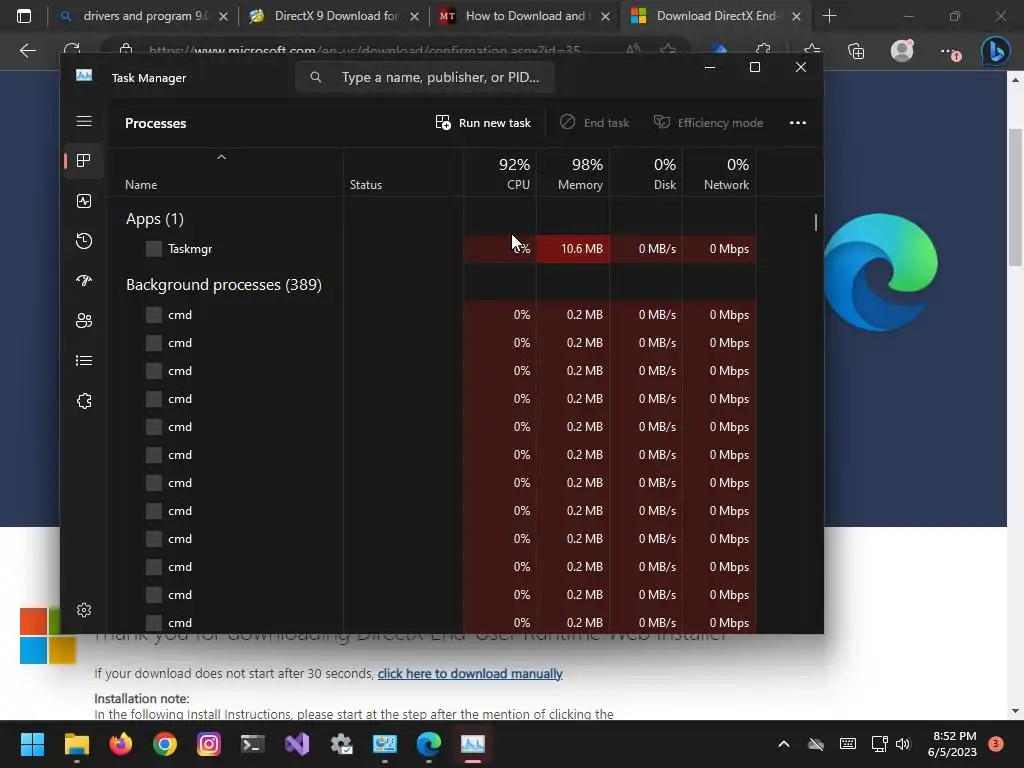Select the Processes page icon in sidebar
Viewport: 1024px width, 768px height.
[x=84, y=161]
